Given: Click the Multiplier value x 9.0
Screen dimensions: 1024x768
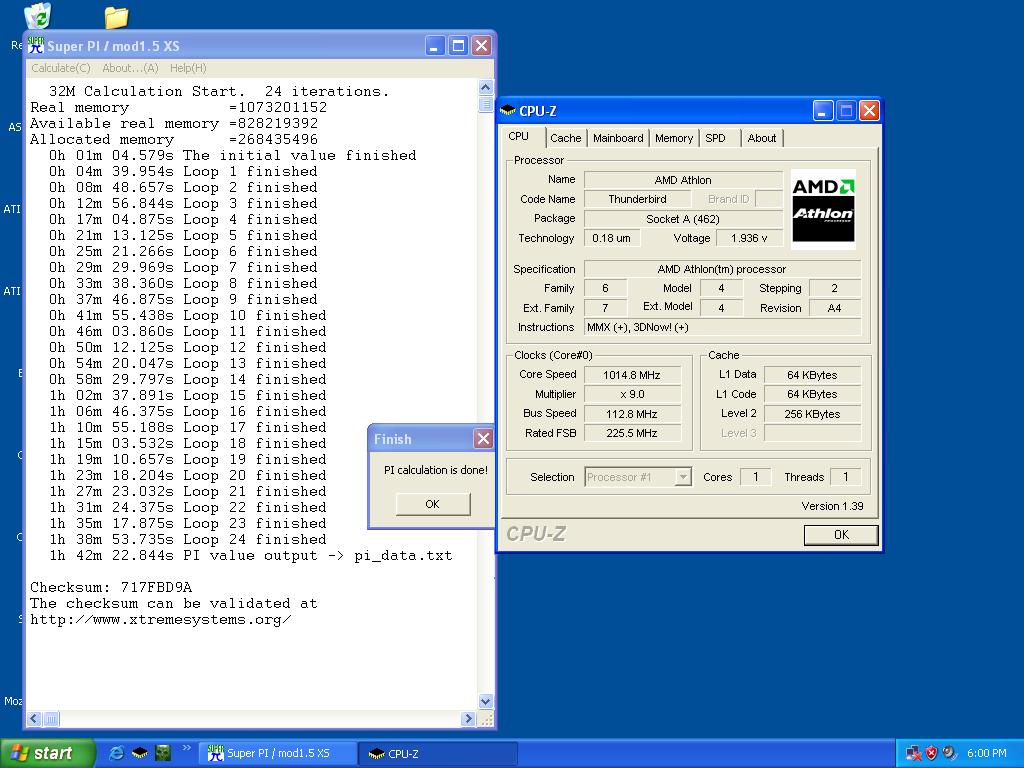Looking at the screenshot, I should tap(632, 394).
